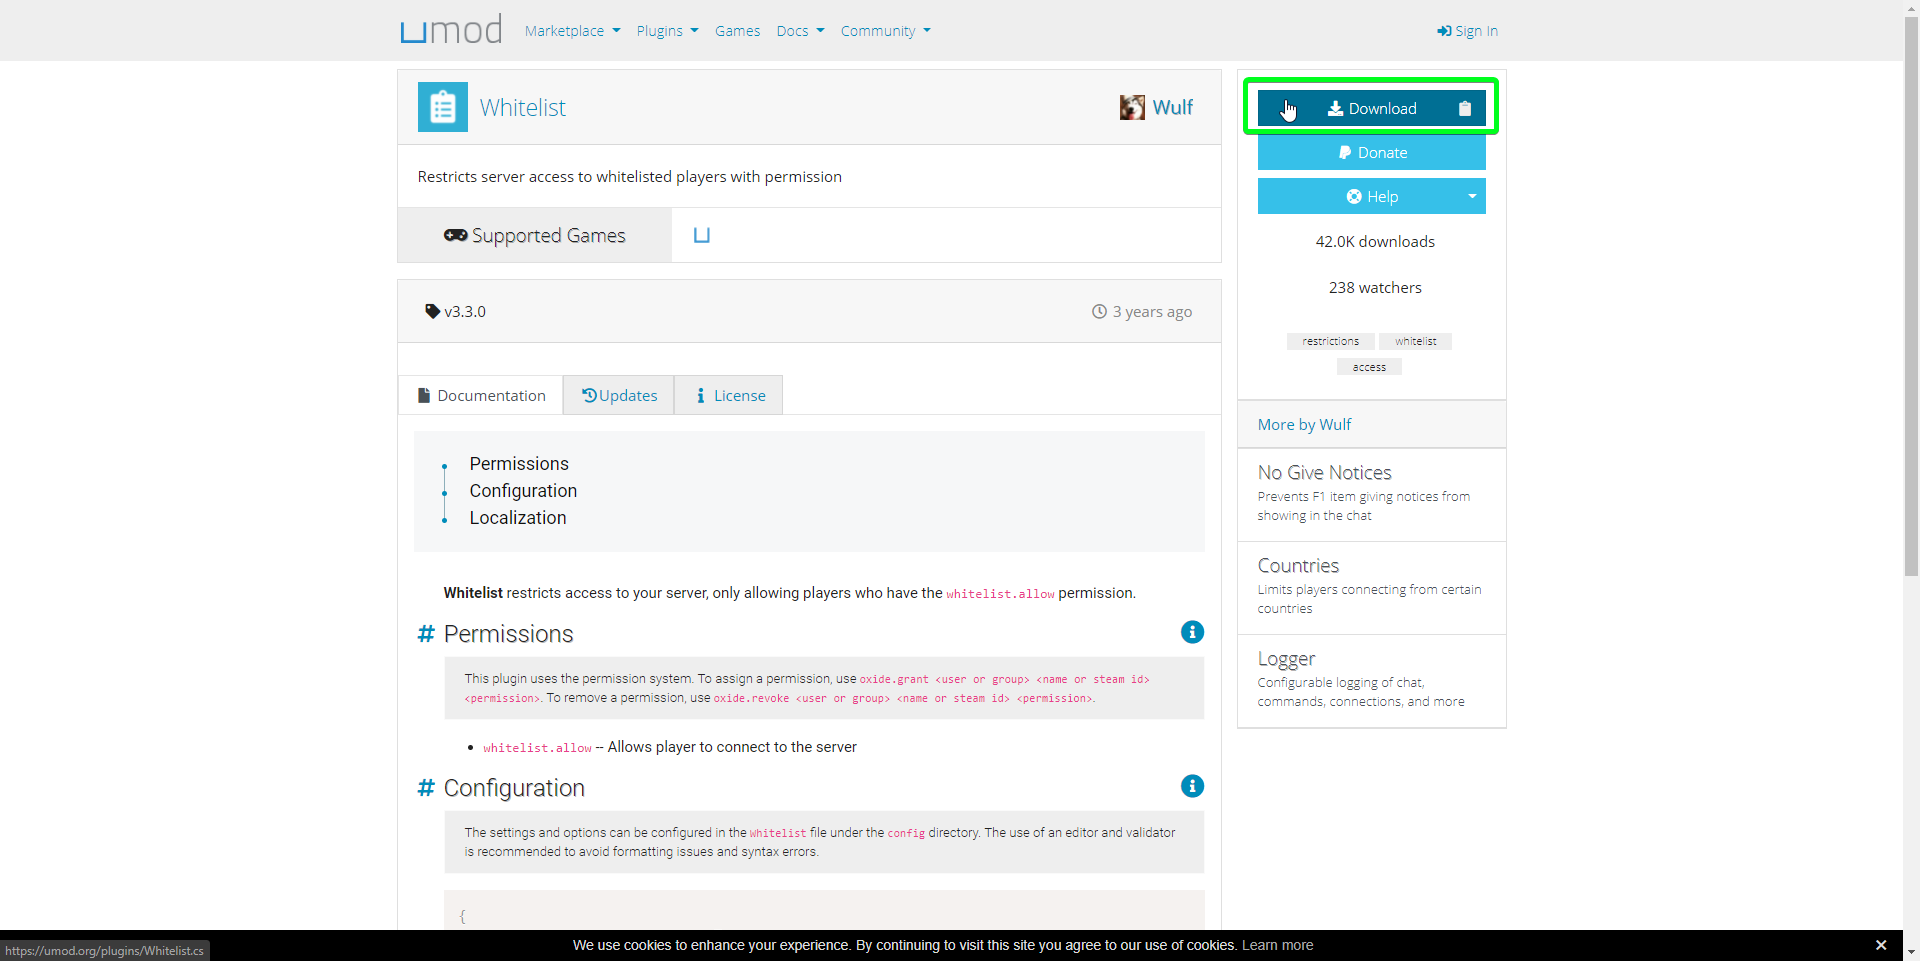1920x961 pixels.
Task: Click the uMod logo
Action: (451, 30)
